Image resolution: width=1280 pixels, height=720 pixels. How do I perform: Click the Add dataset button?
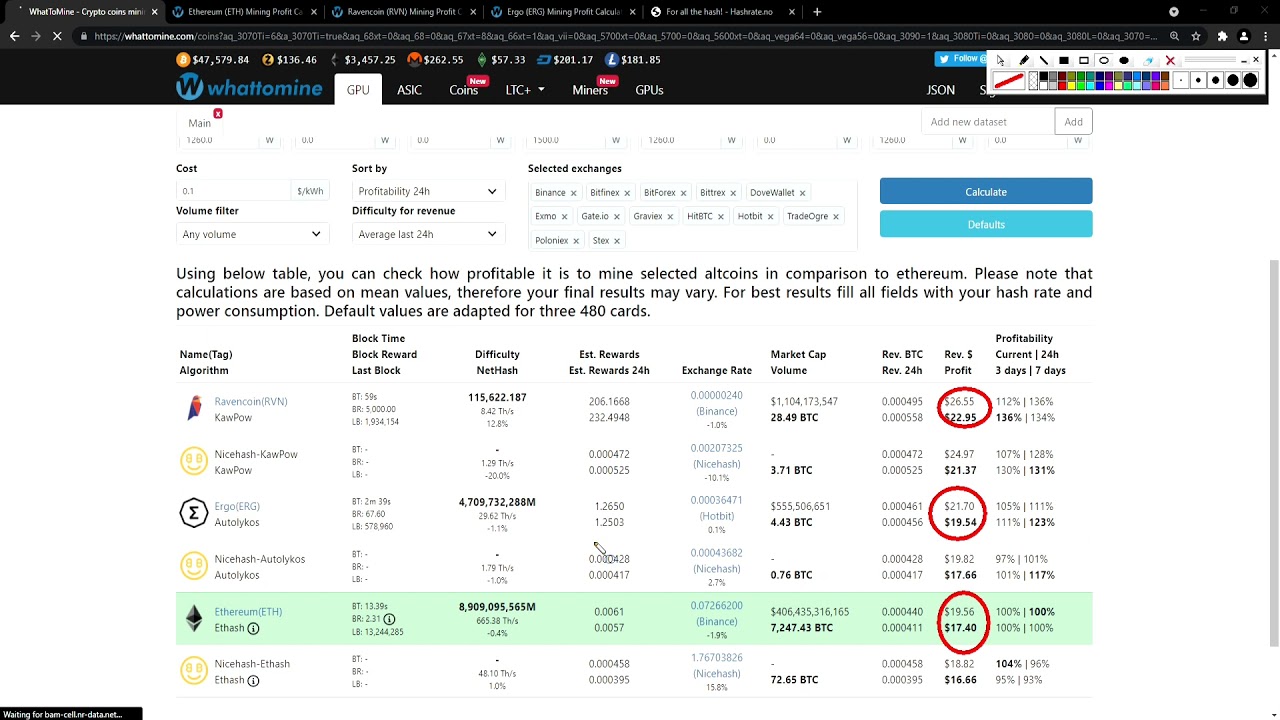click(1073, 122)
